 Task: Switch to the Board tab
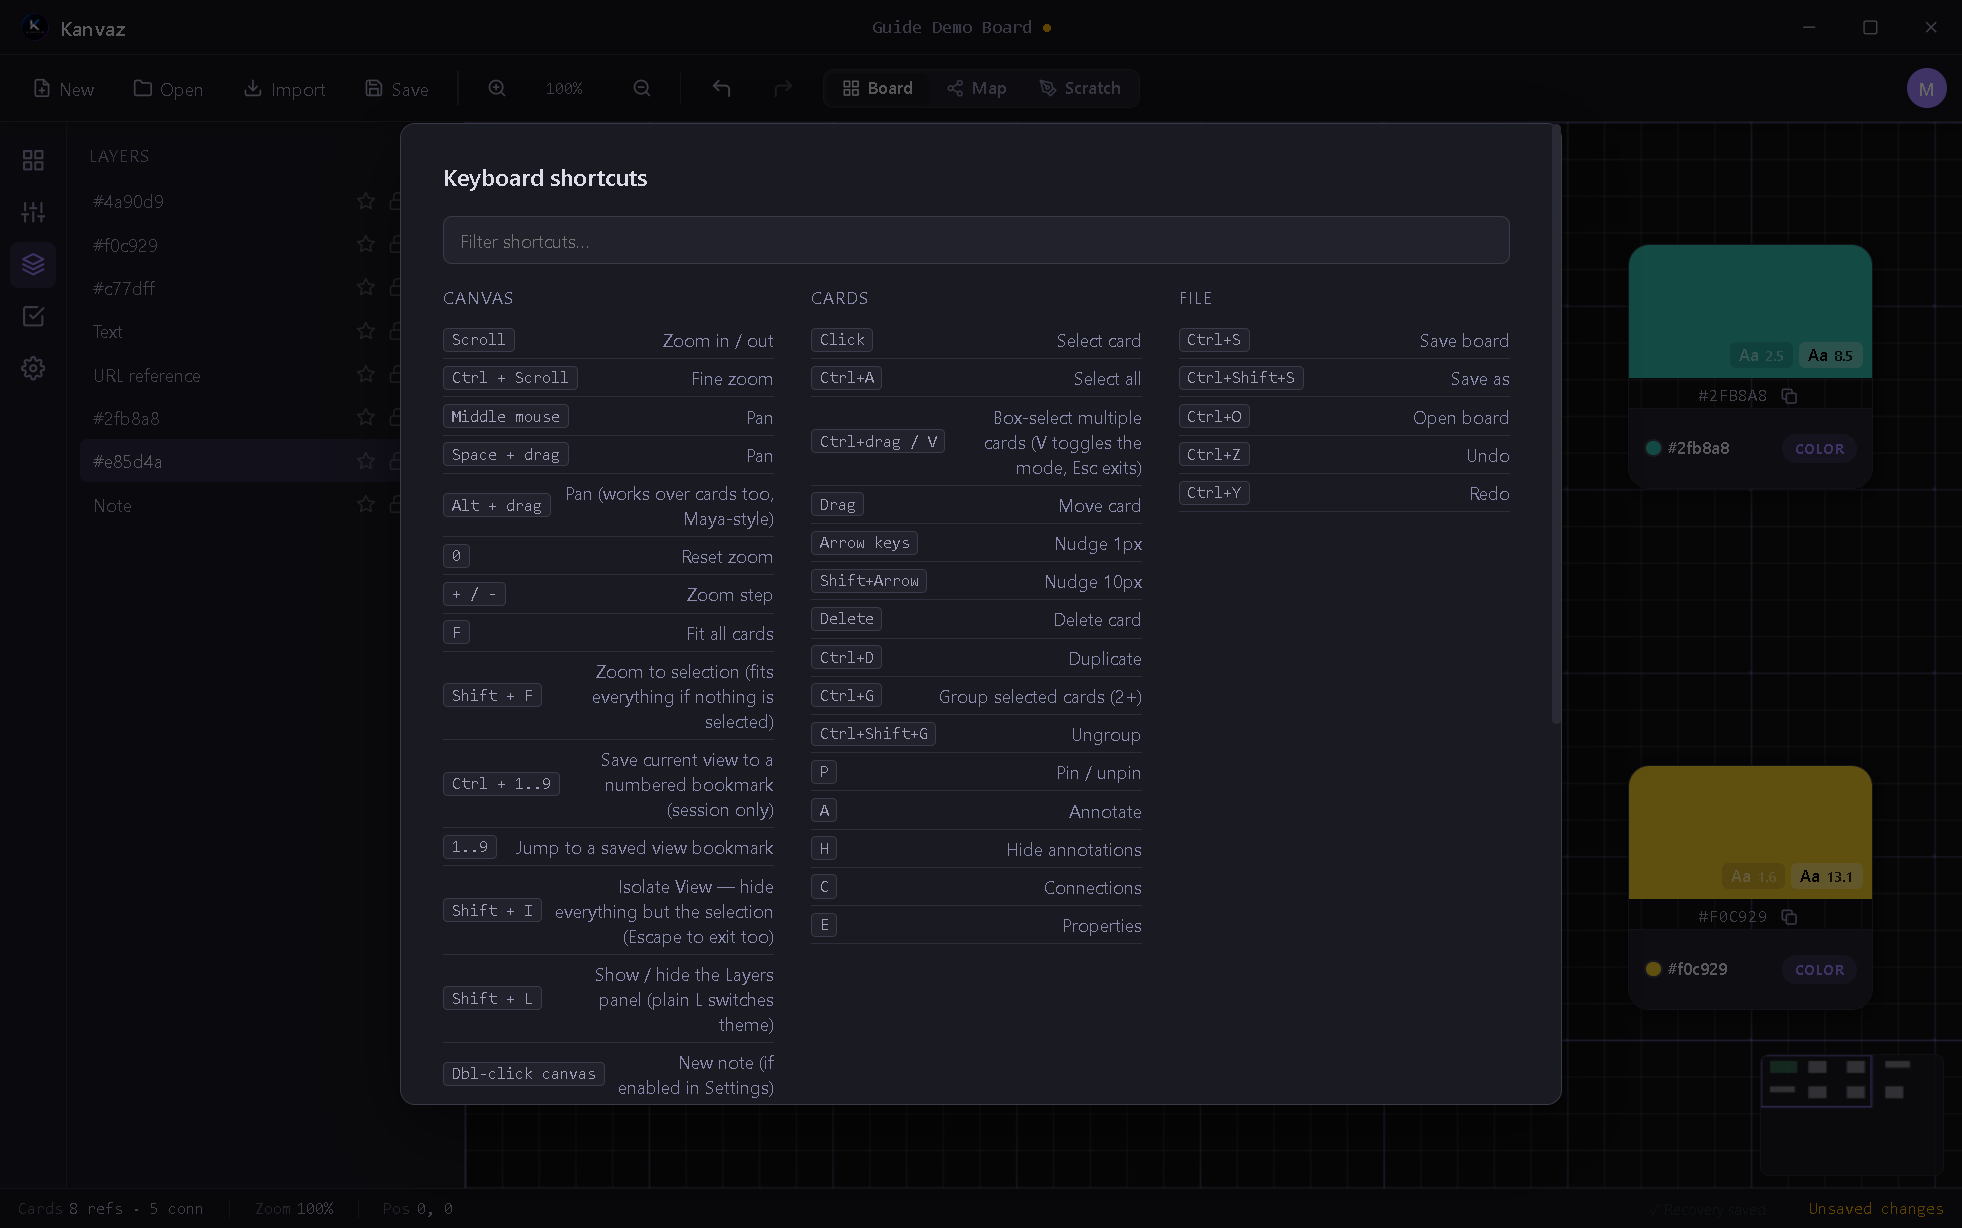(878, 88)
